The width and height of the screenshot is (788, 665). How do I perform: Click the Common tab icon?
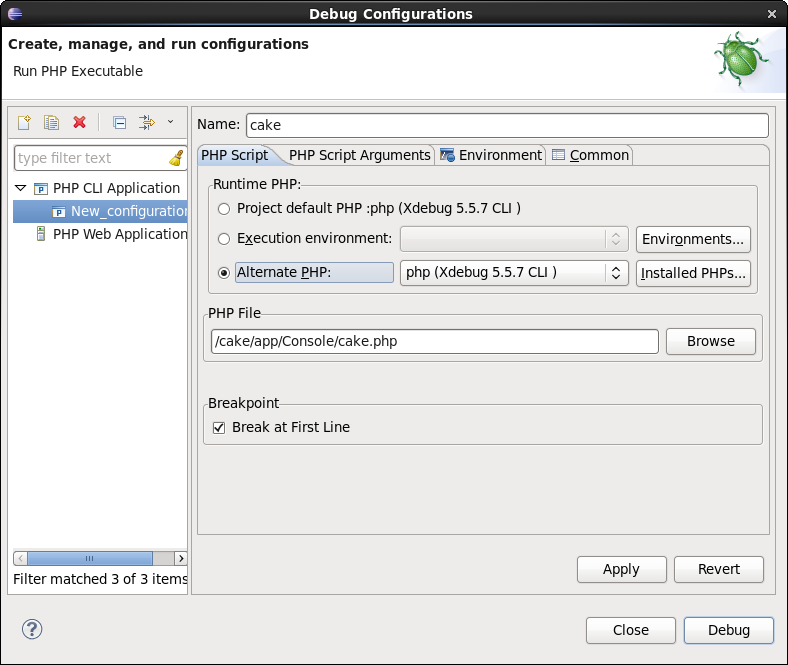click(558, 155)
